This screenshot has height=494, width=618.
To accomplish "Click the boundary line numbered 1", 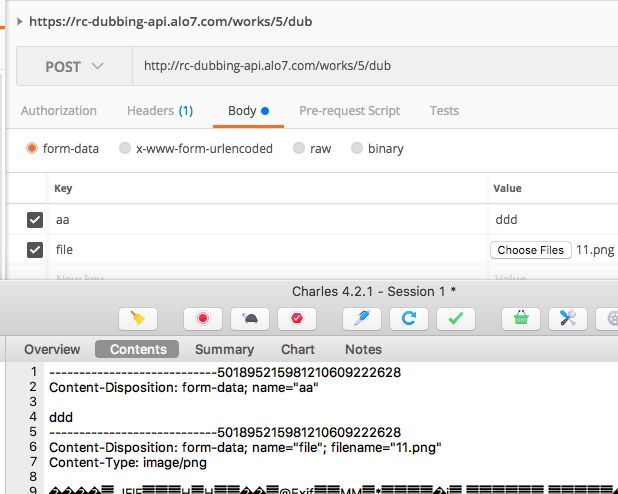I will (225, 373).
